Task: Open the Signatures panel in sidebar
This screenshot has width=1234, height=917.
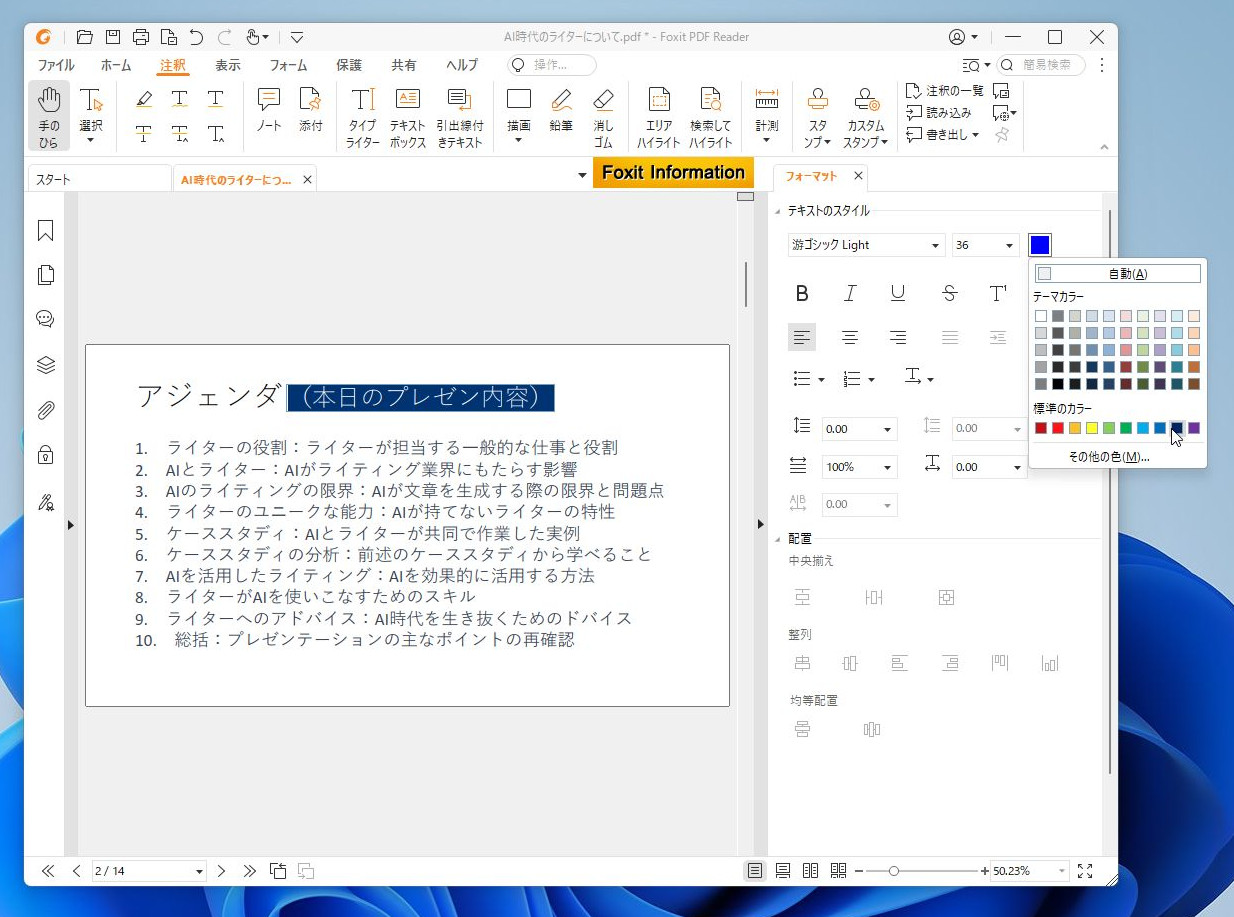Action: pos(45,501)
